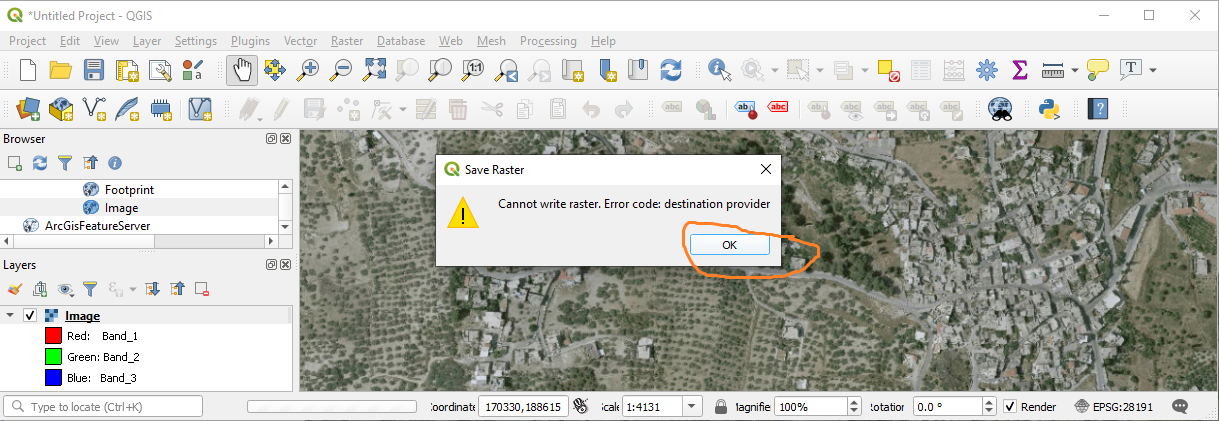Click Zoom Last icon
Viewport: 1219px width, 421px height.
[x=506, y=70]
